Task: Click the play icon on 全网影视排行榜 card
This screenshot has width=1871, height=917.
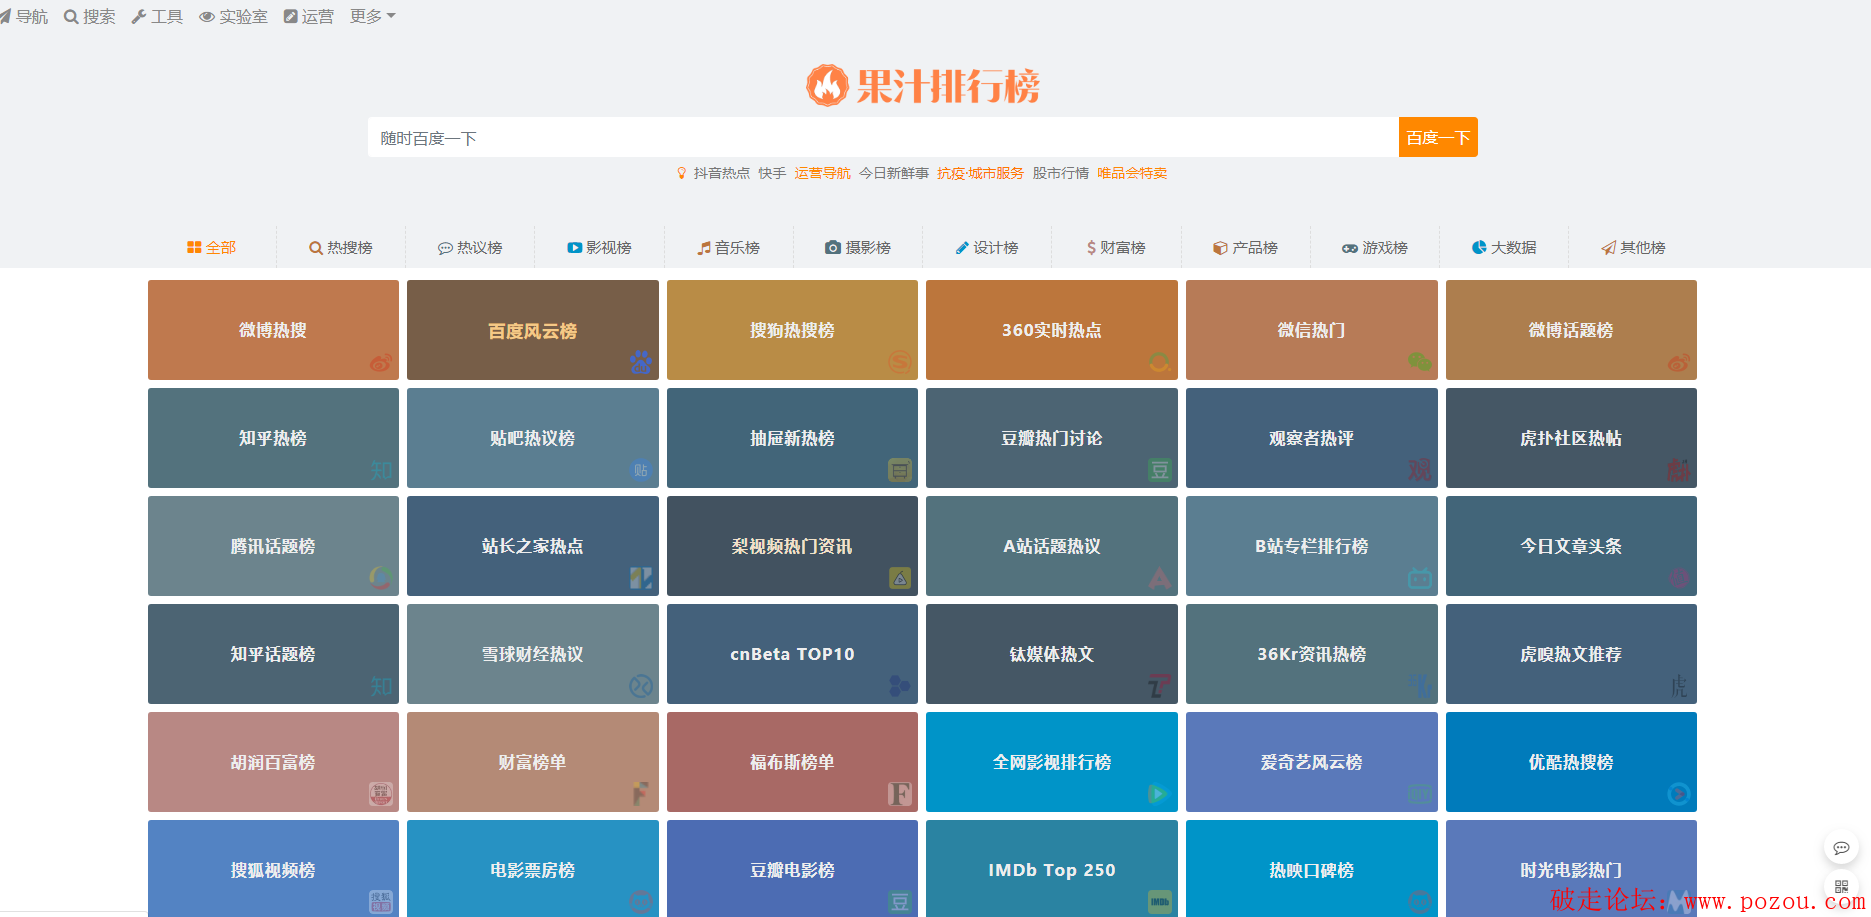Action: click(1160, 794)
